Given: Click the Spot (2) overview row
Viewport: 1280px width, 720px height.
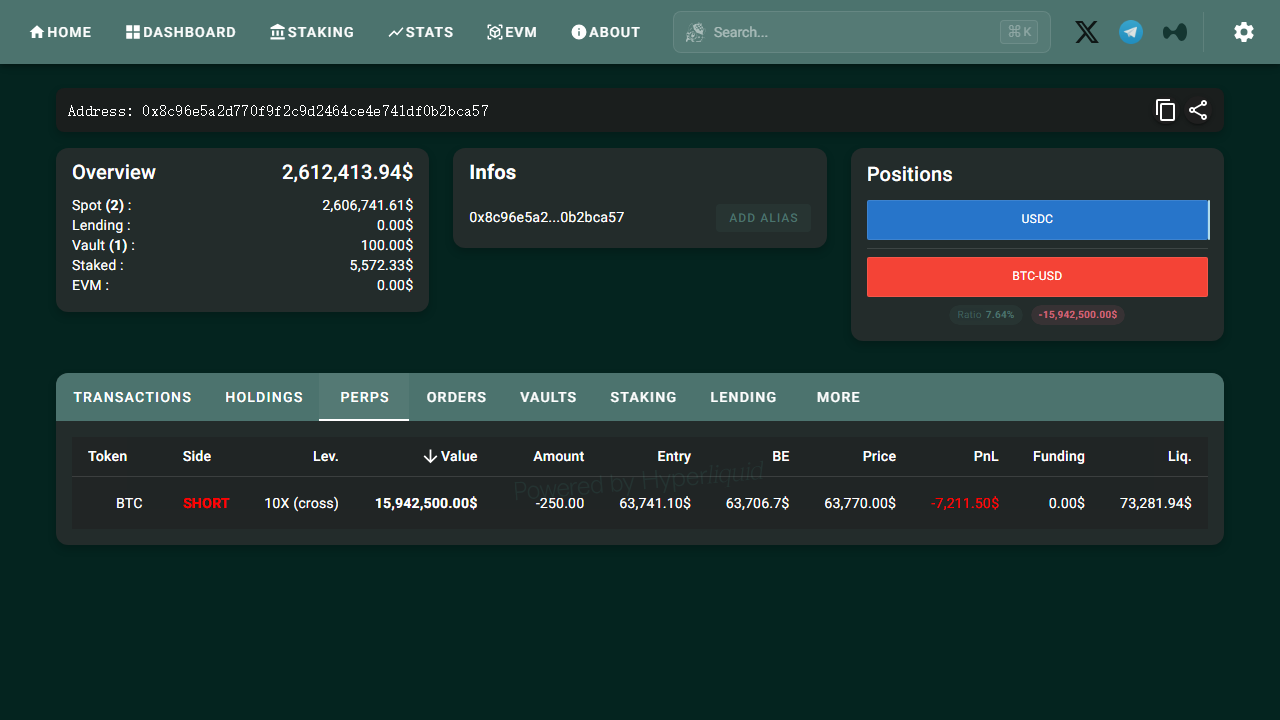Looking at the screenshot, I should (x=242, y=205).
